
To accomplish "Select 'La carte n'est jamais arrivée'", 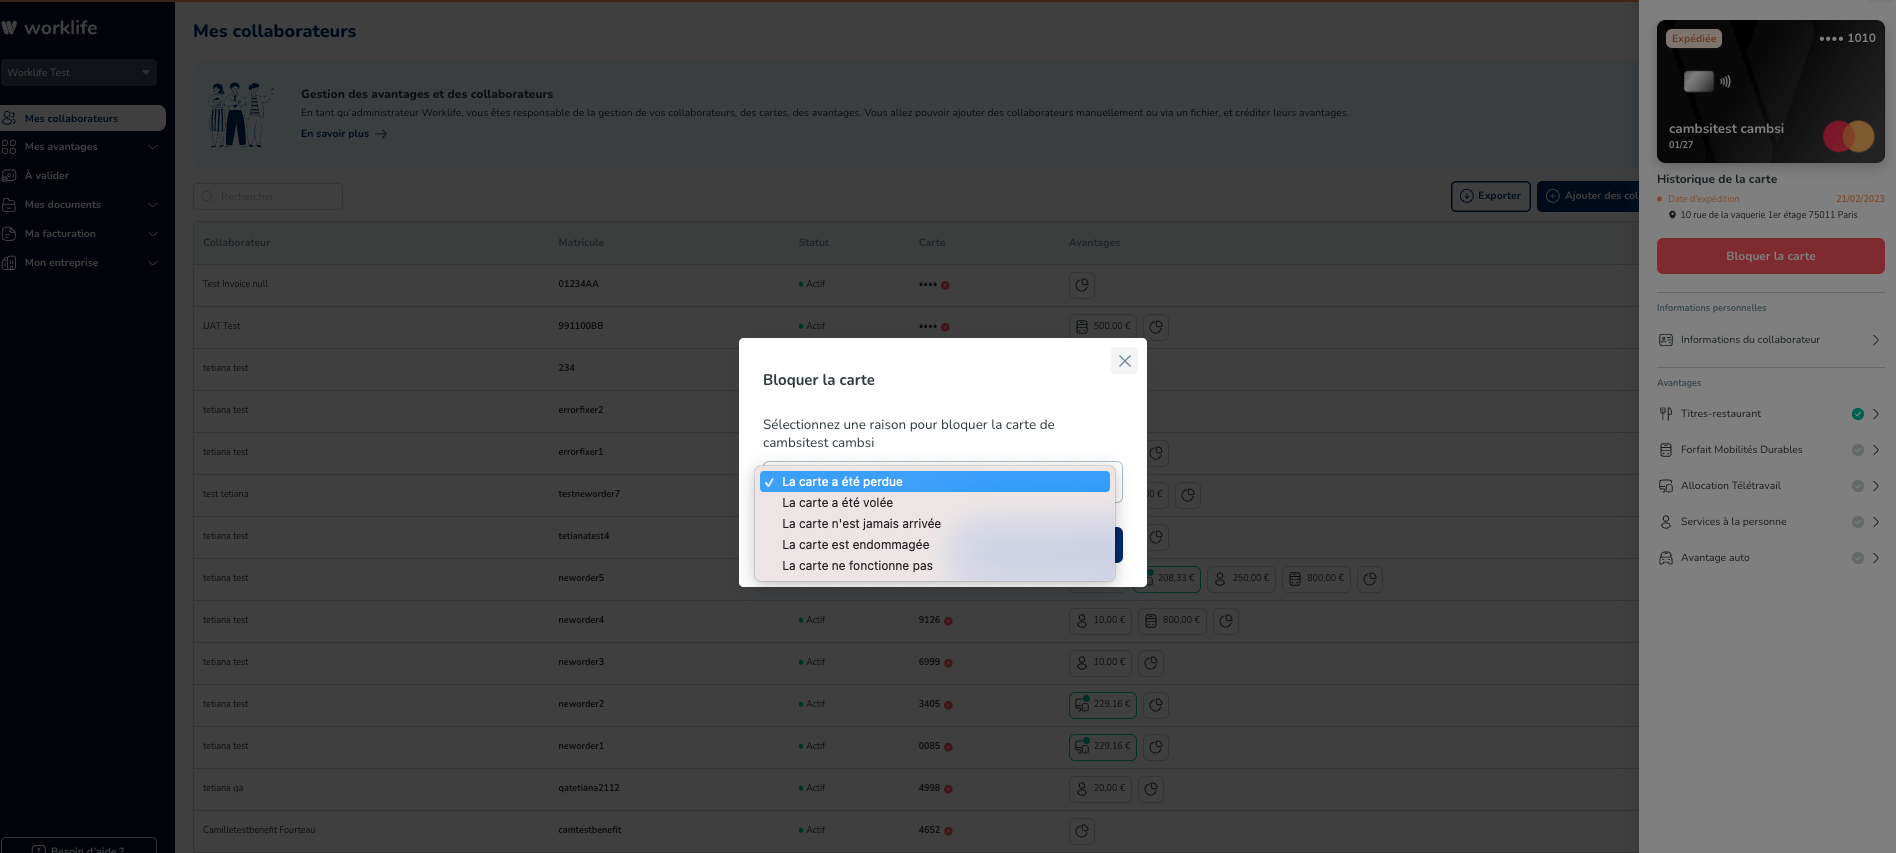I will (861, 524).
